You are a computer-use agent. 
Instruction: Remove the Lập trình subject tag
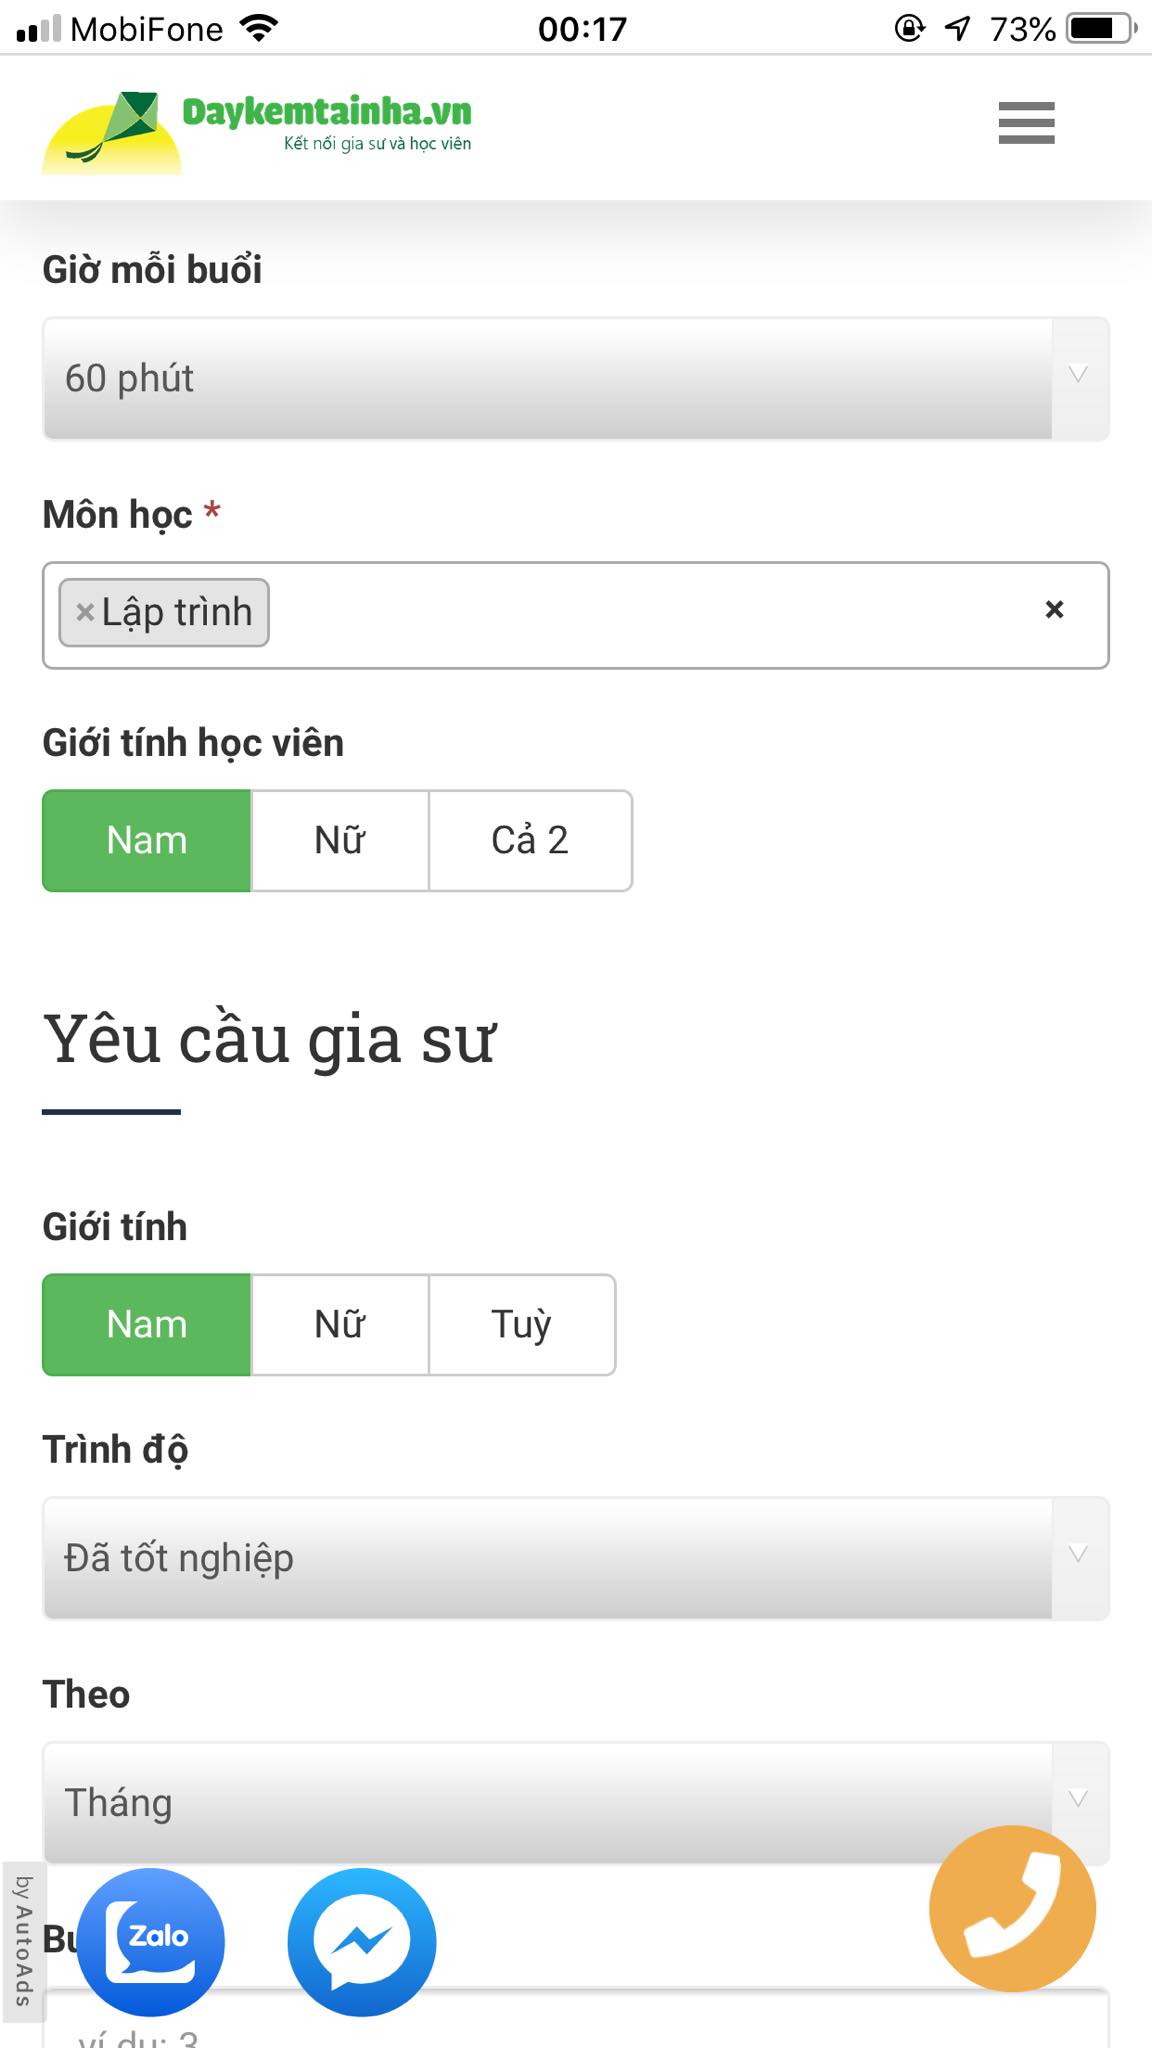point(85,612)
